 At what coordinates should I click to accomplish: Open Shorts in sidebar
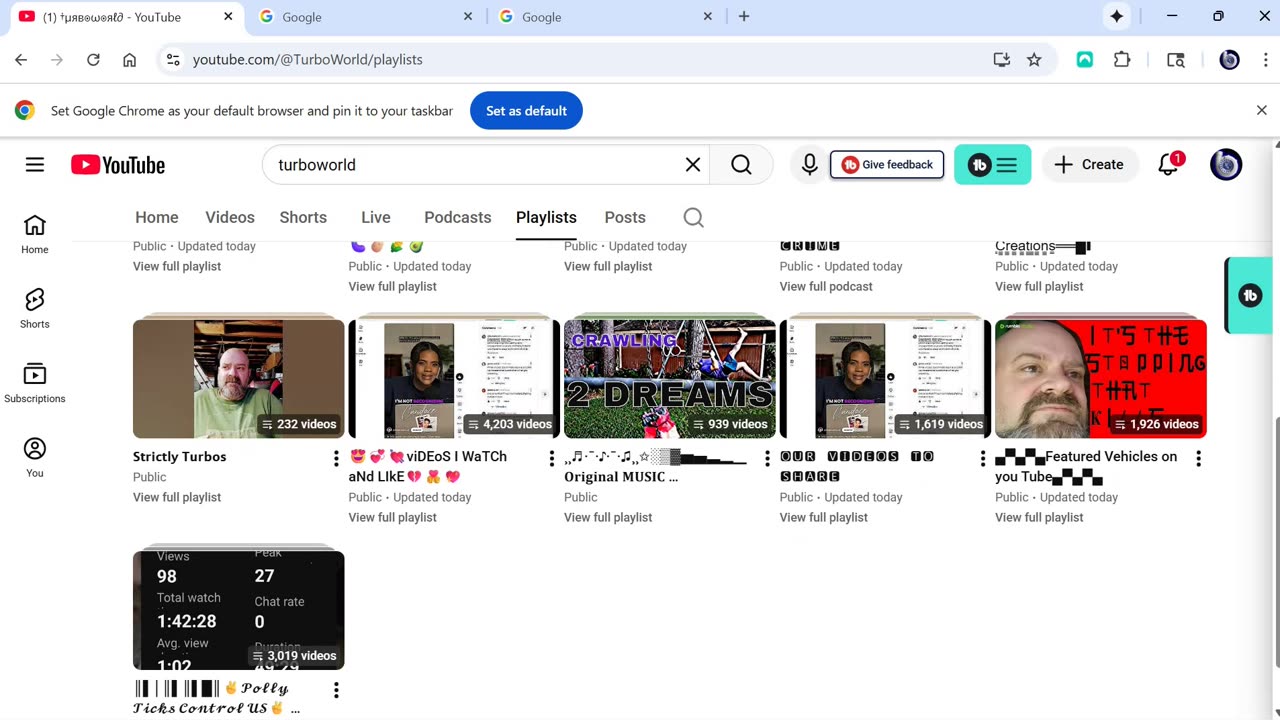click(x=35, y=308)
